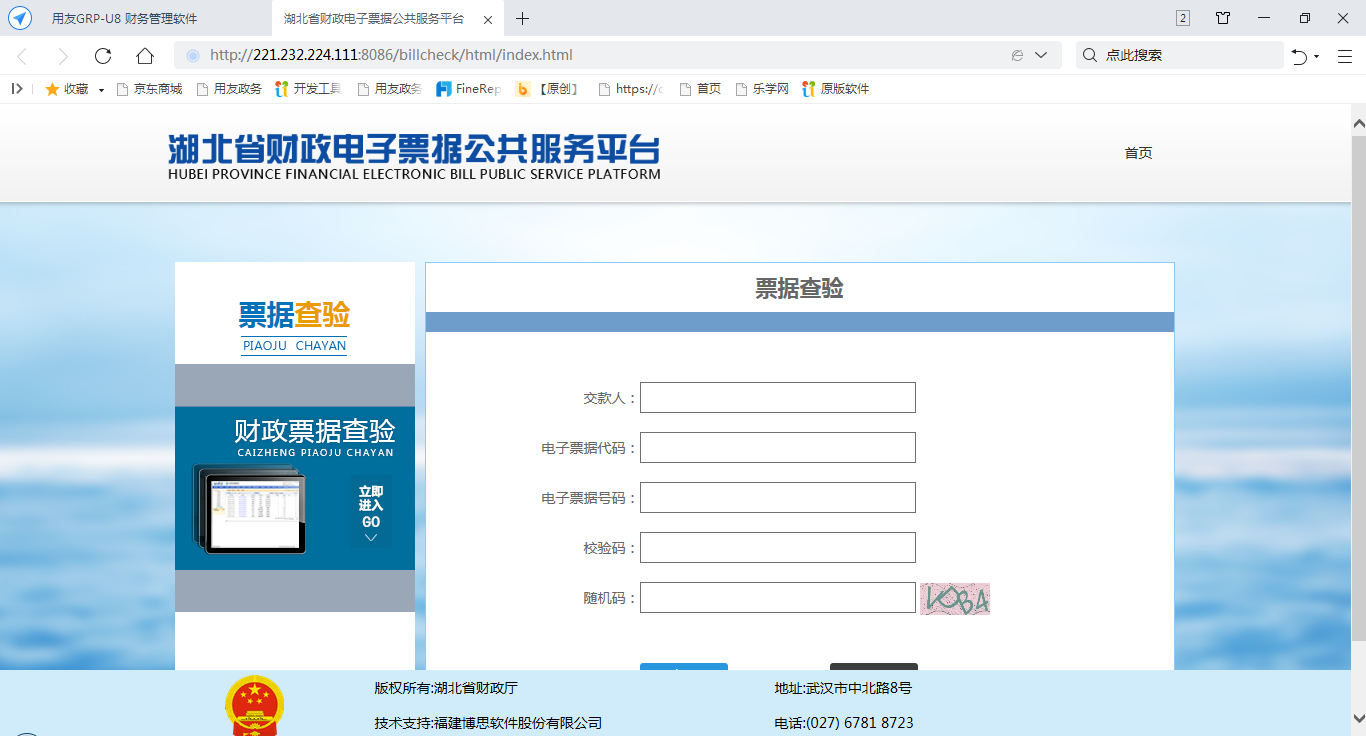Image resolution: width=1366 pixels, height=736 pixels.
Task: Reload the page with the refresh icon
Action: 103,56
